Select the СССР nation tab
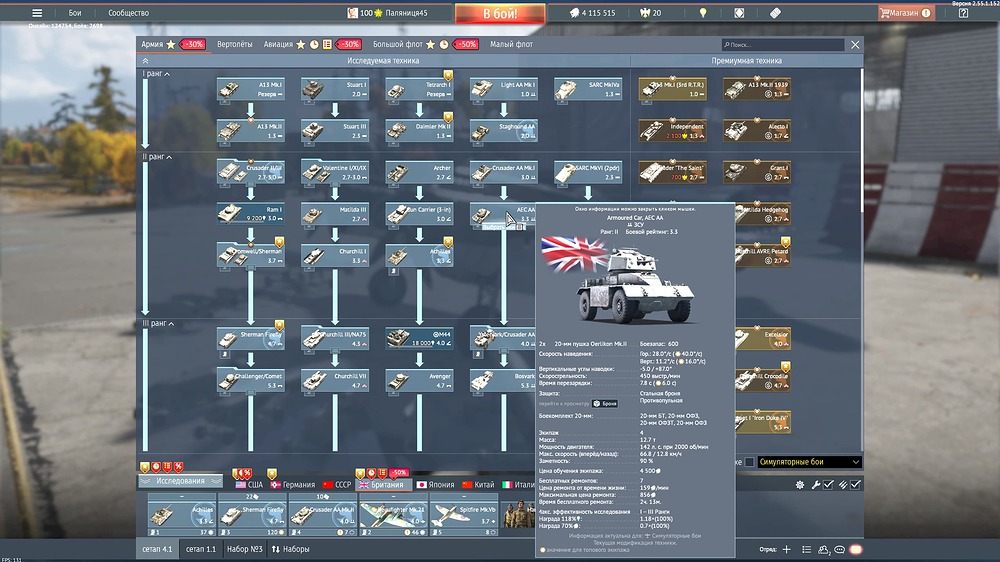The image size is (1000, 562). click(x=337, y=485)
